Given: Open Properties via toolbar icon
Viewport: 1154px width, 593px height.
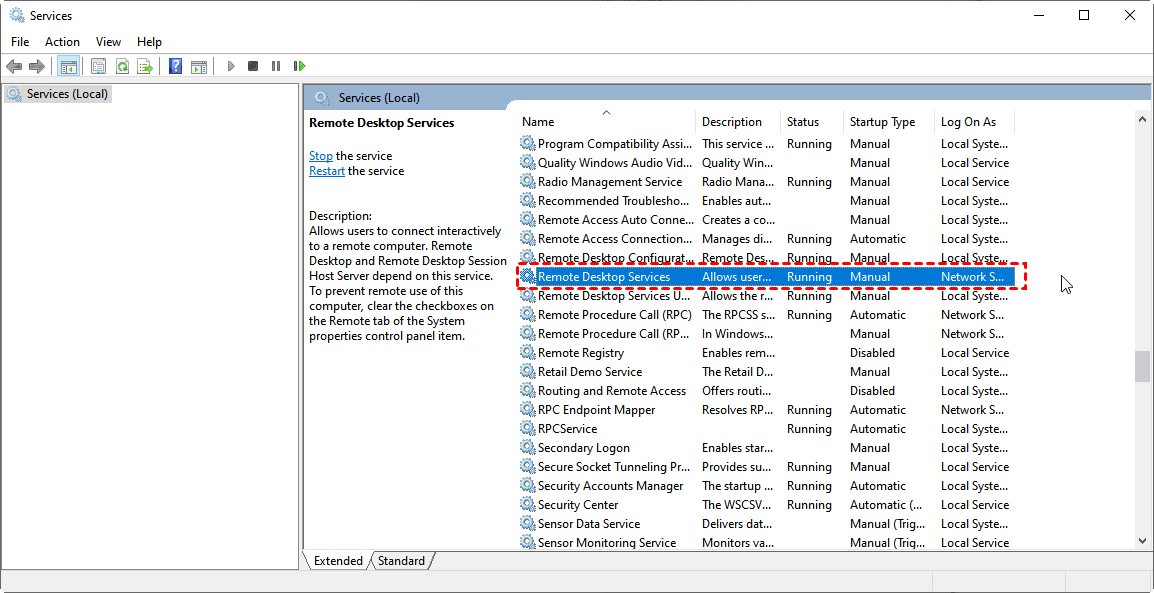Looking at the screenshot, I should 98,66.
